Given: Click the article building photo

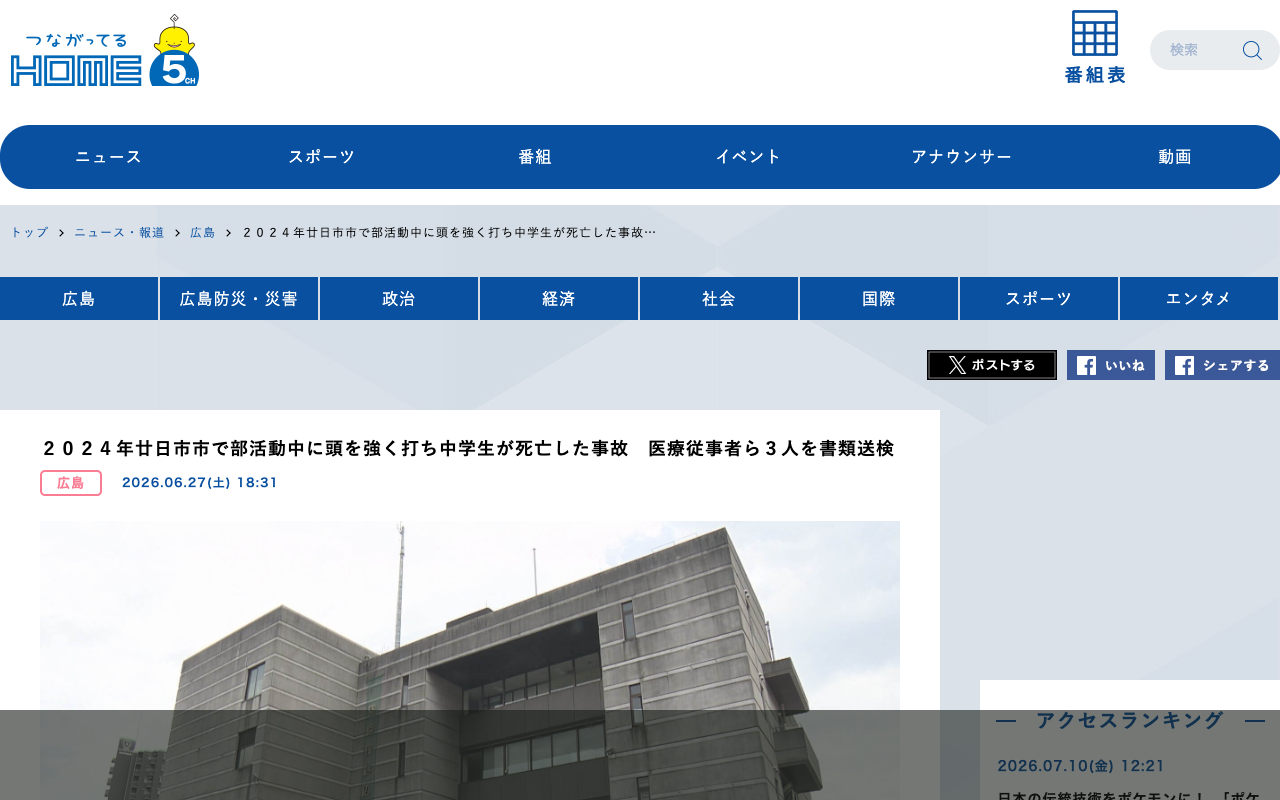Looking at the screenshot, I should pos(470,660).
